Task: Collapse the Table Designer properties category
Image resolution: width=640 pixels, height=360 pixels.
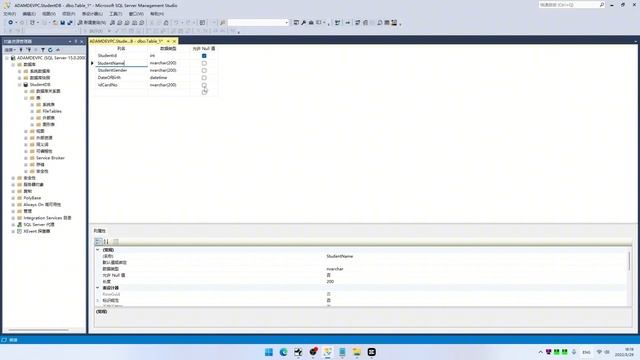Action: pyautogui.click(x=98, y=288)
